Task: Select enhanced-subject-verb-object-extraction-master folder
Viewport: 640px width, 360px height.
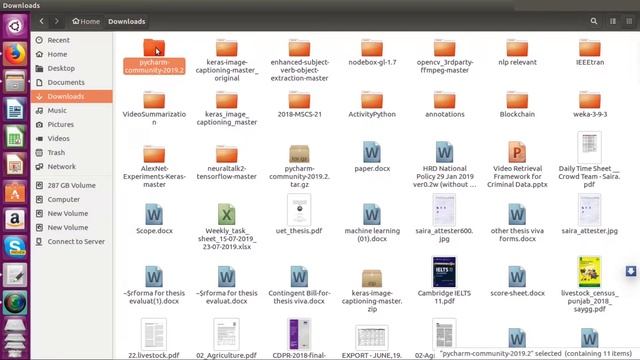Action: pyautogui.click(x=300, y=60)
